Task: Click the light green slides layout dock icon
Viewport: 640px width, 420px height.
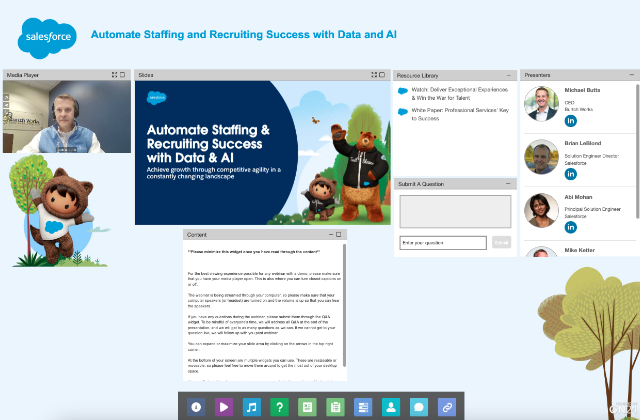Action: point(307,407)
